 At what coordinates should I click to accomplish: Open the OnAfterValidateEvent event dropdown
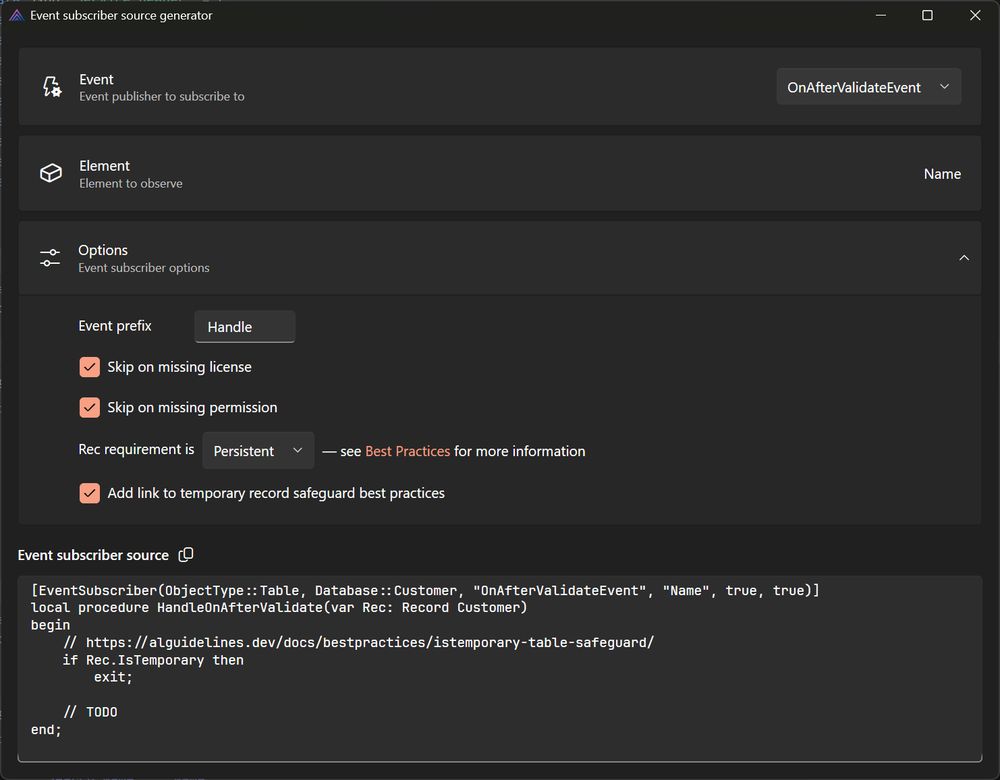coord(869,87)
